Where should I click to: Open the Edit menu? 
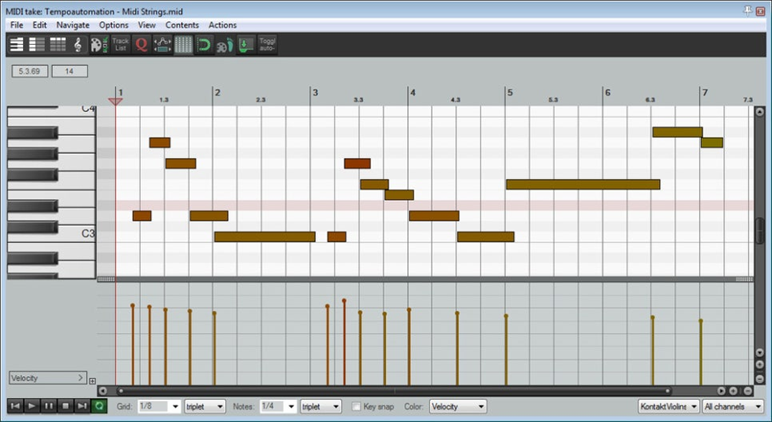[x=39, y=25]
